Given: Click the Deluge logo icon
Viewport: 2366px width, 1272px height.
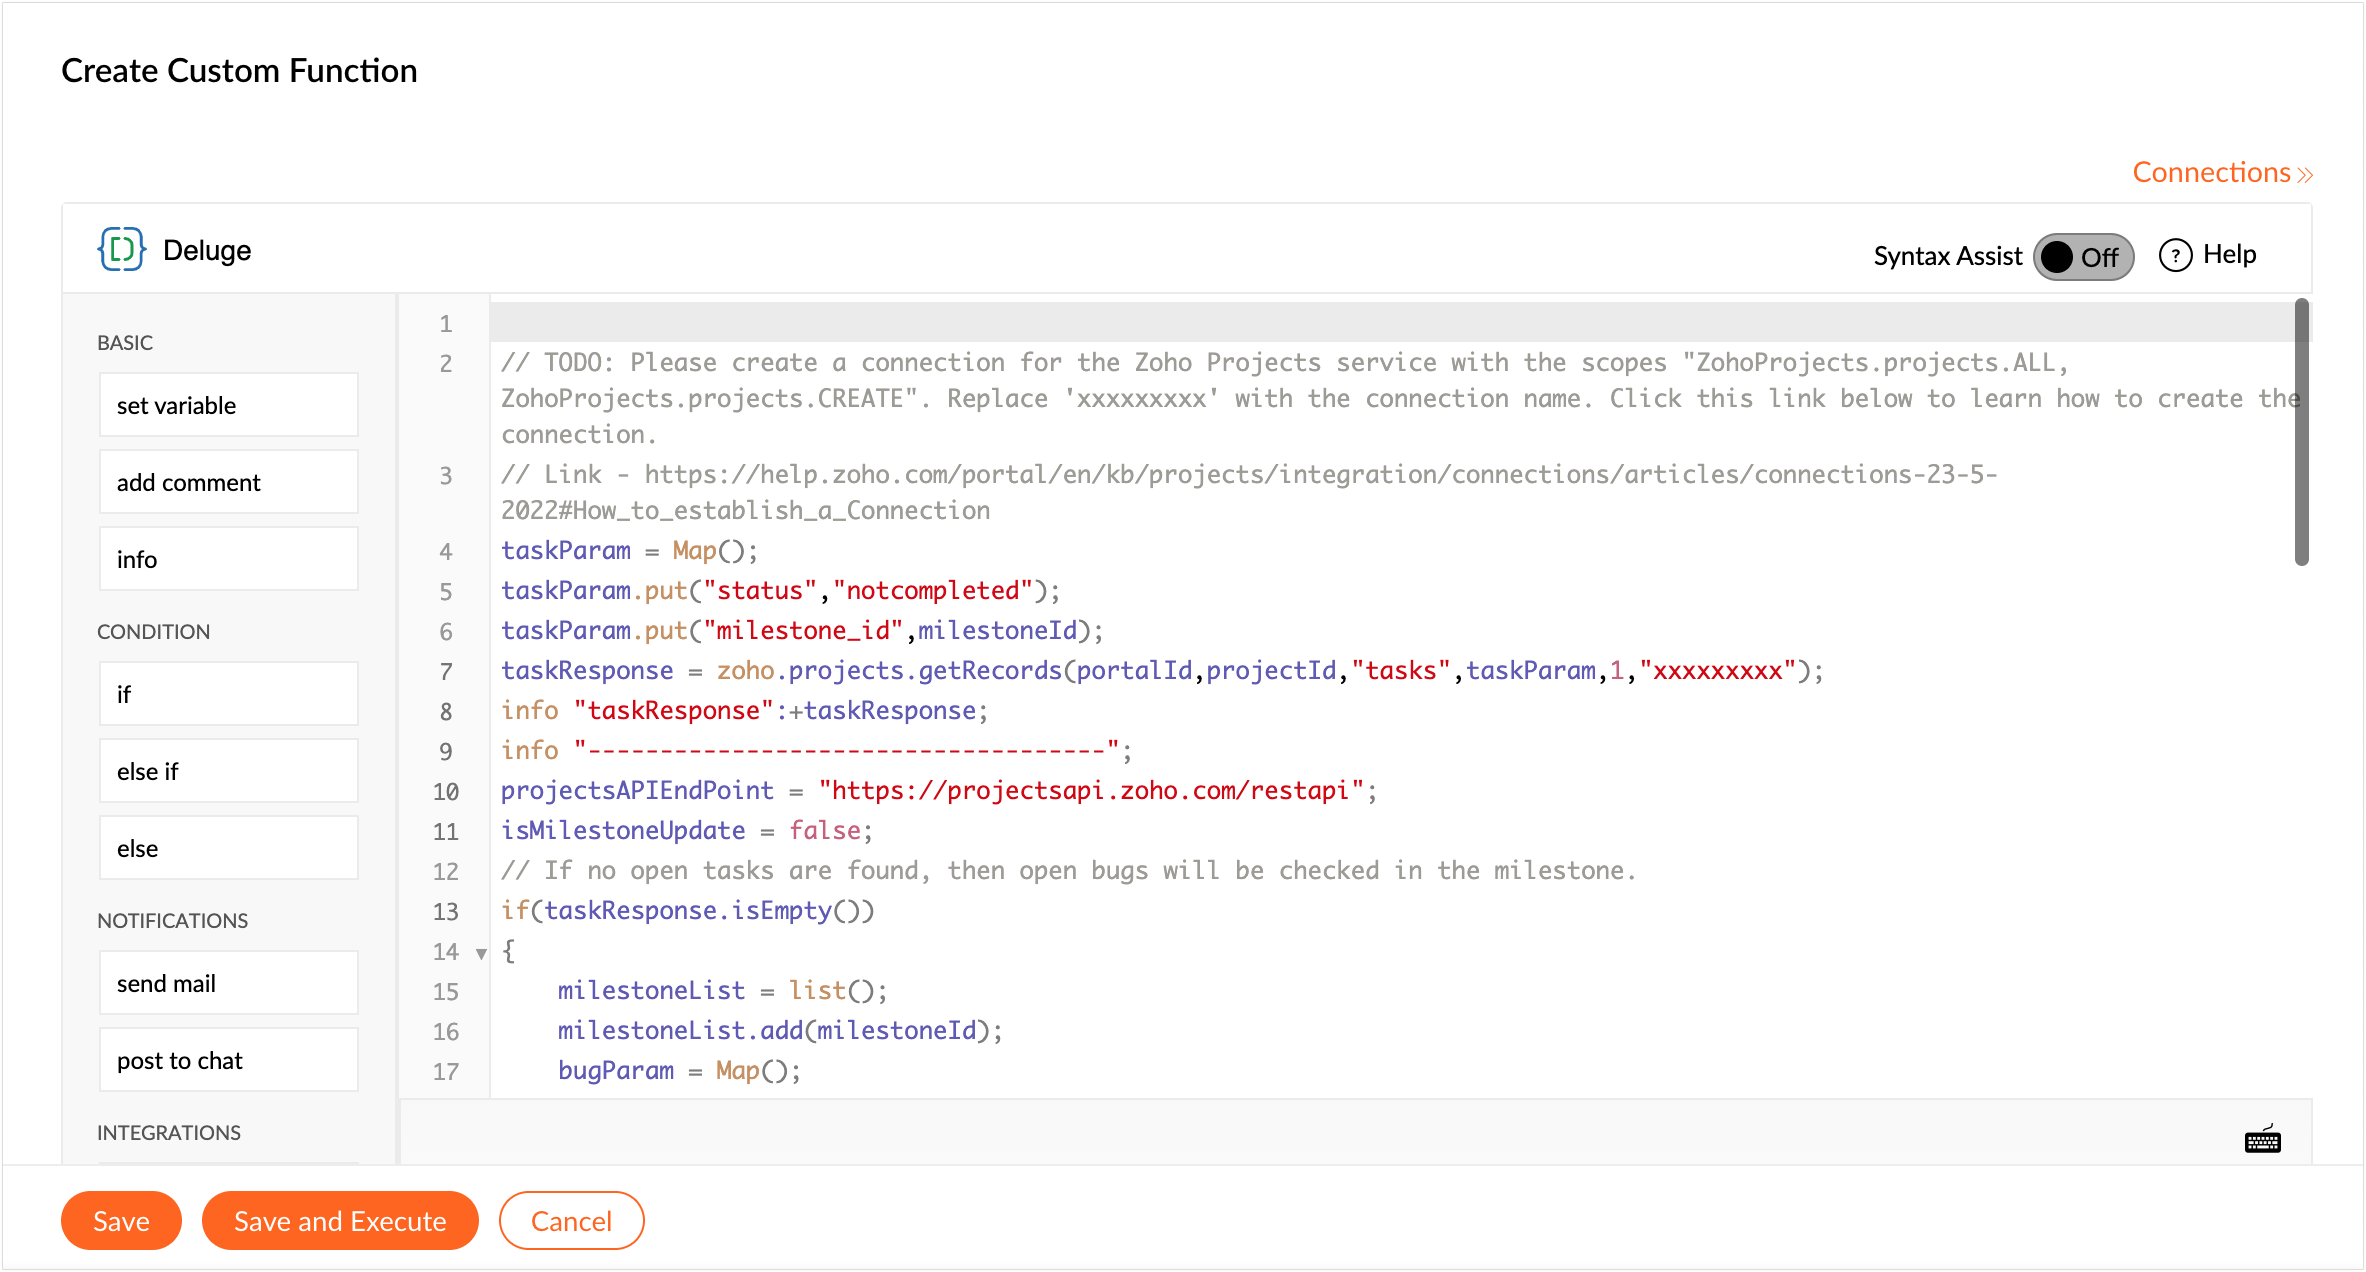Looking at the screenshot, I should 122,250.
